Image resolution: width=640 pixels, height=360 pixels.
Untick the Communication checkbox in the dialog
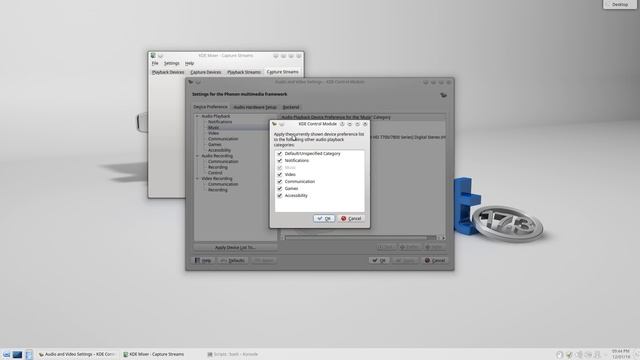pyautogui.click(x=280, y=182)
